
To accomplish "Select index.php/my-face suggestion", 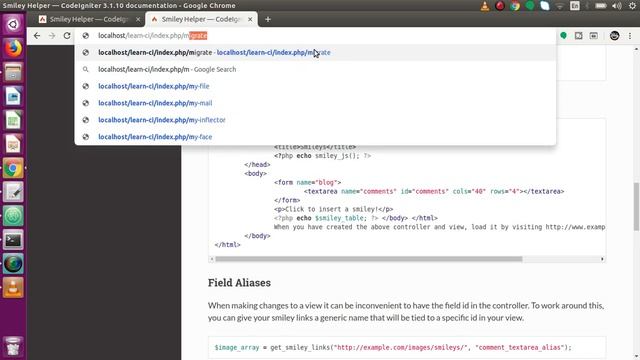I will (x=315, y=137).
